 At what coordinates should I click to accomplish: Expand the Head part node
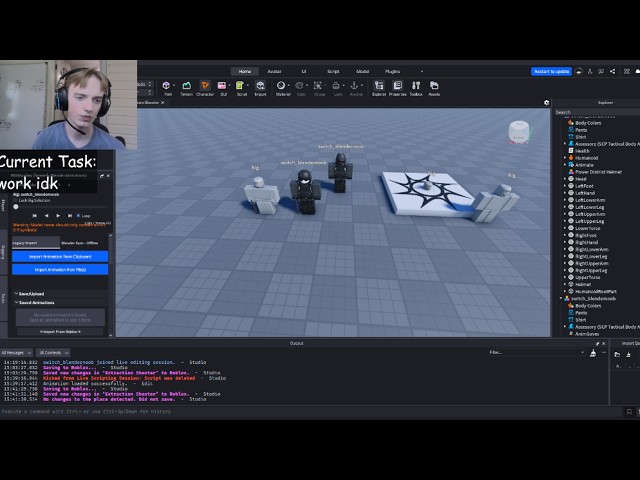tap(565, 179)
